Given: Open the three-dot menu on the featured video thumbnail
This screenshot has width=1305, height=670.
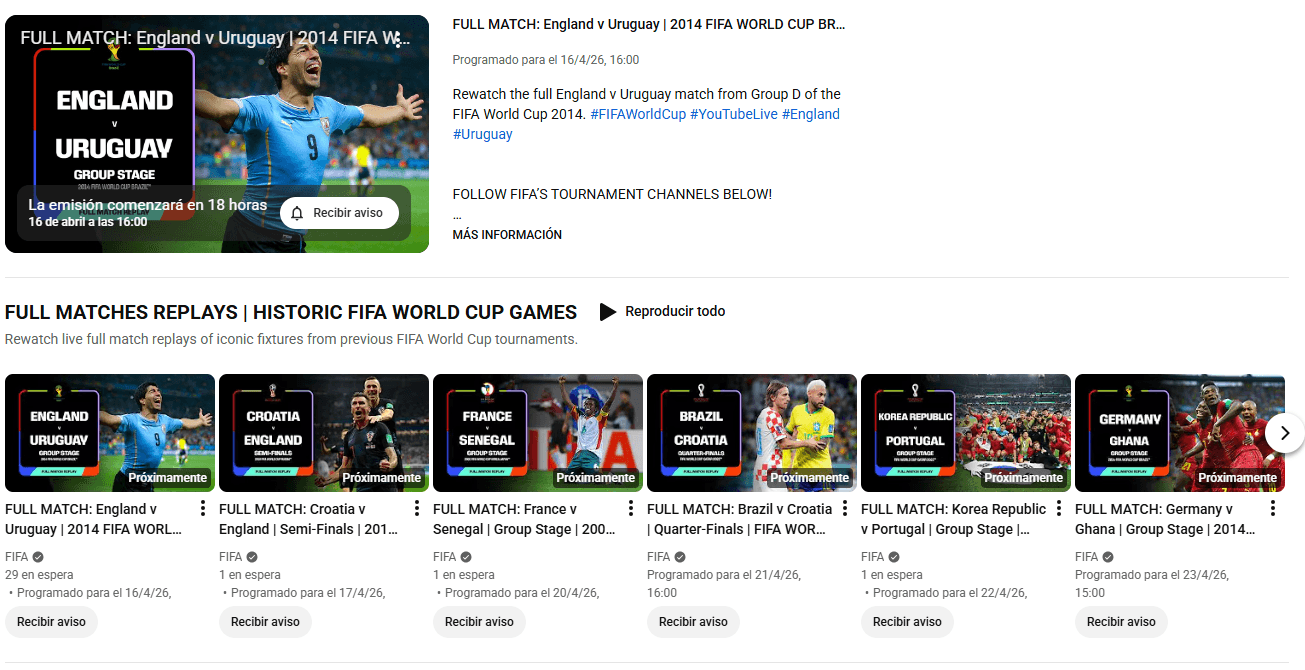Looking at the screenshot, I should pyautogui.click(x=396, y=38).
